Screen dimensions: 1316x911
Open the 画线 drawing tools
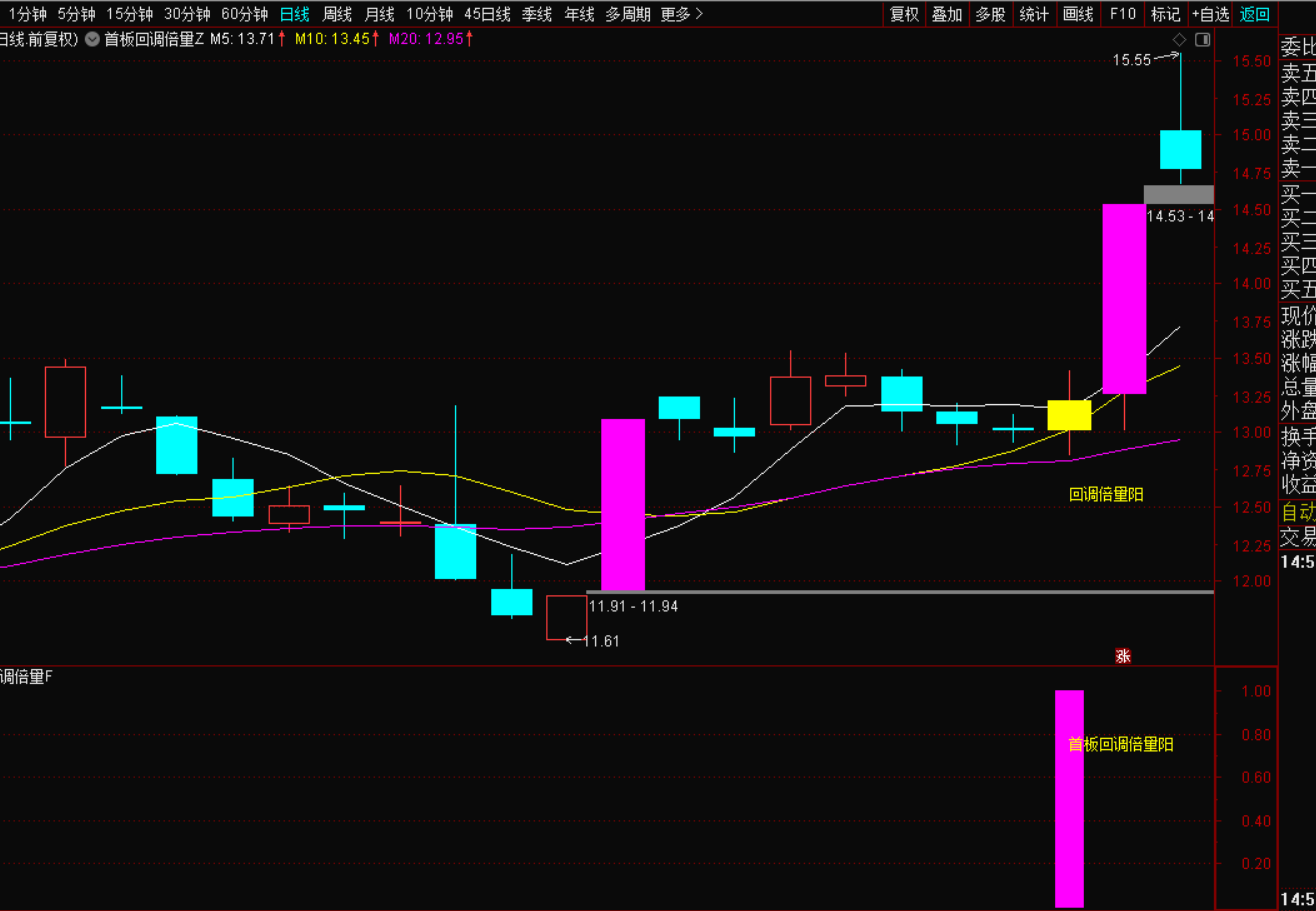[x=1078, y=14]
